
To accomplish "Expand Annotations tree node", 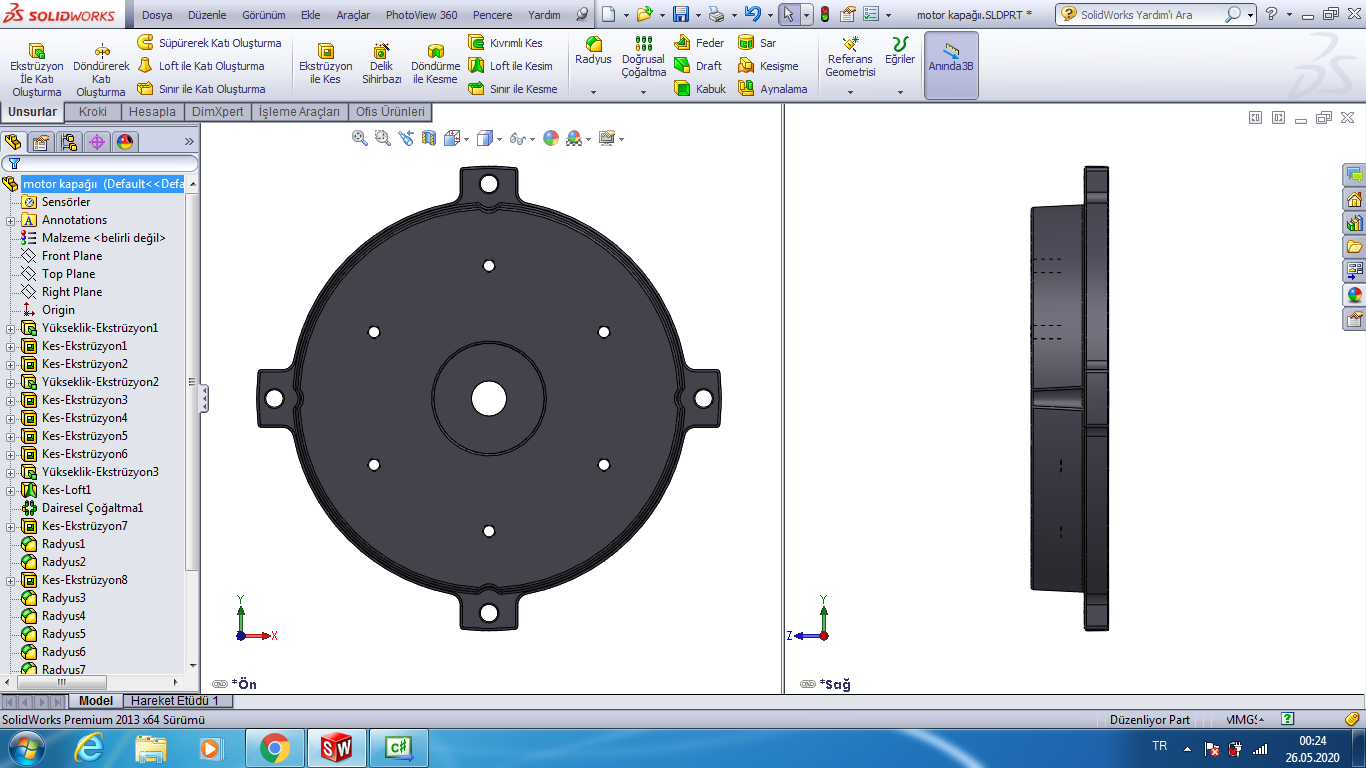I will click(10, 220).
